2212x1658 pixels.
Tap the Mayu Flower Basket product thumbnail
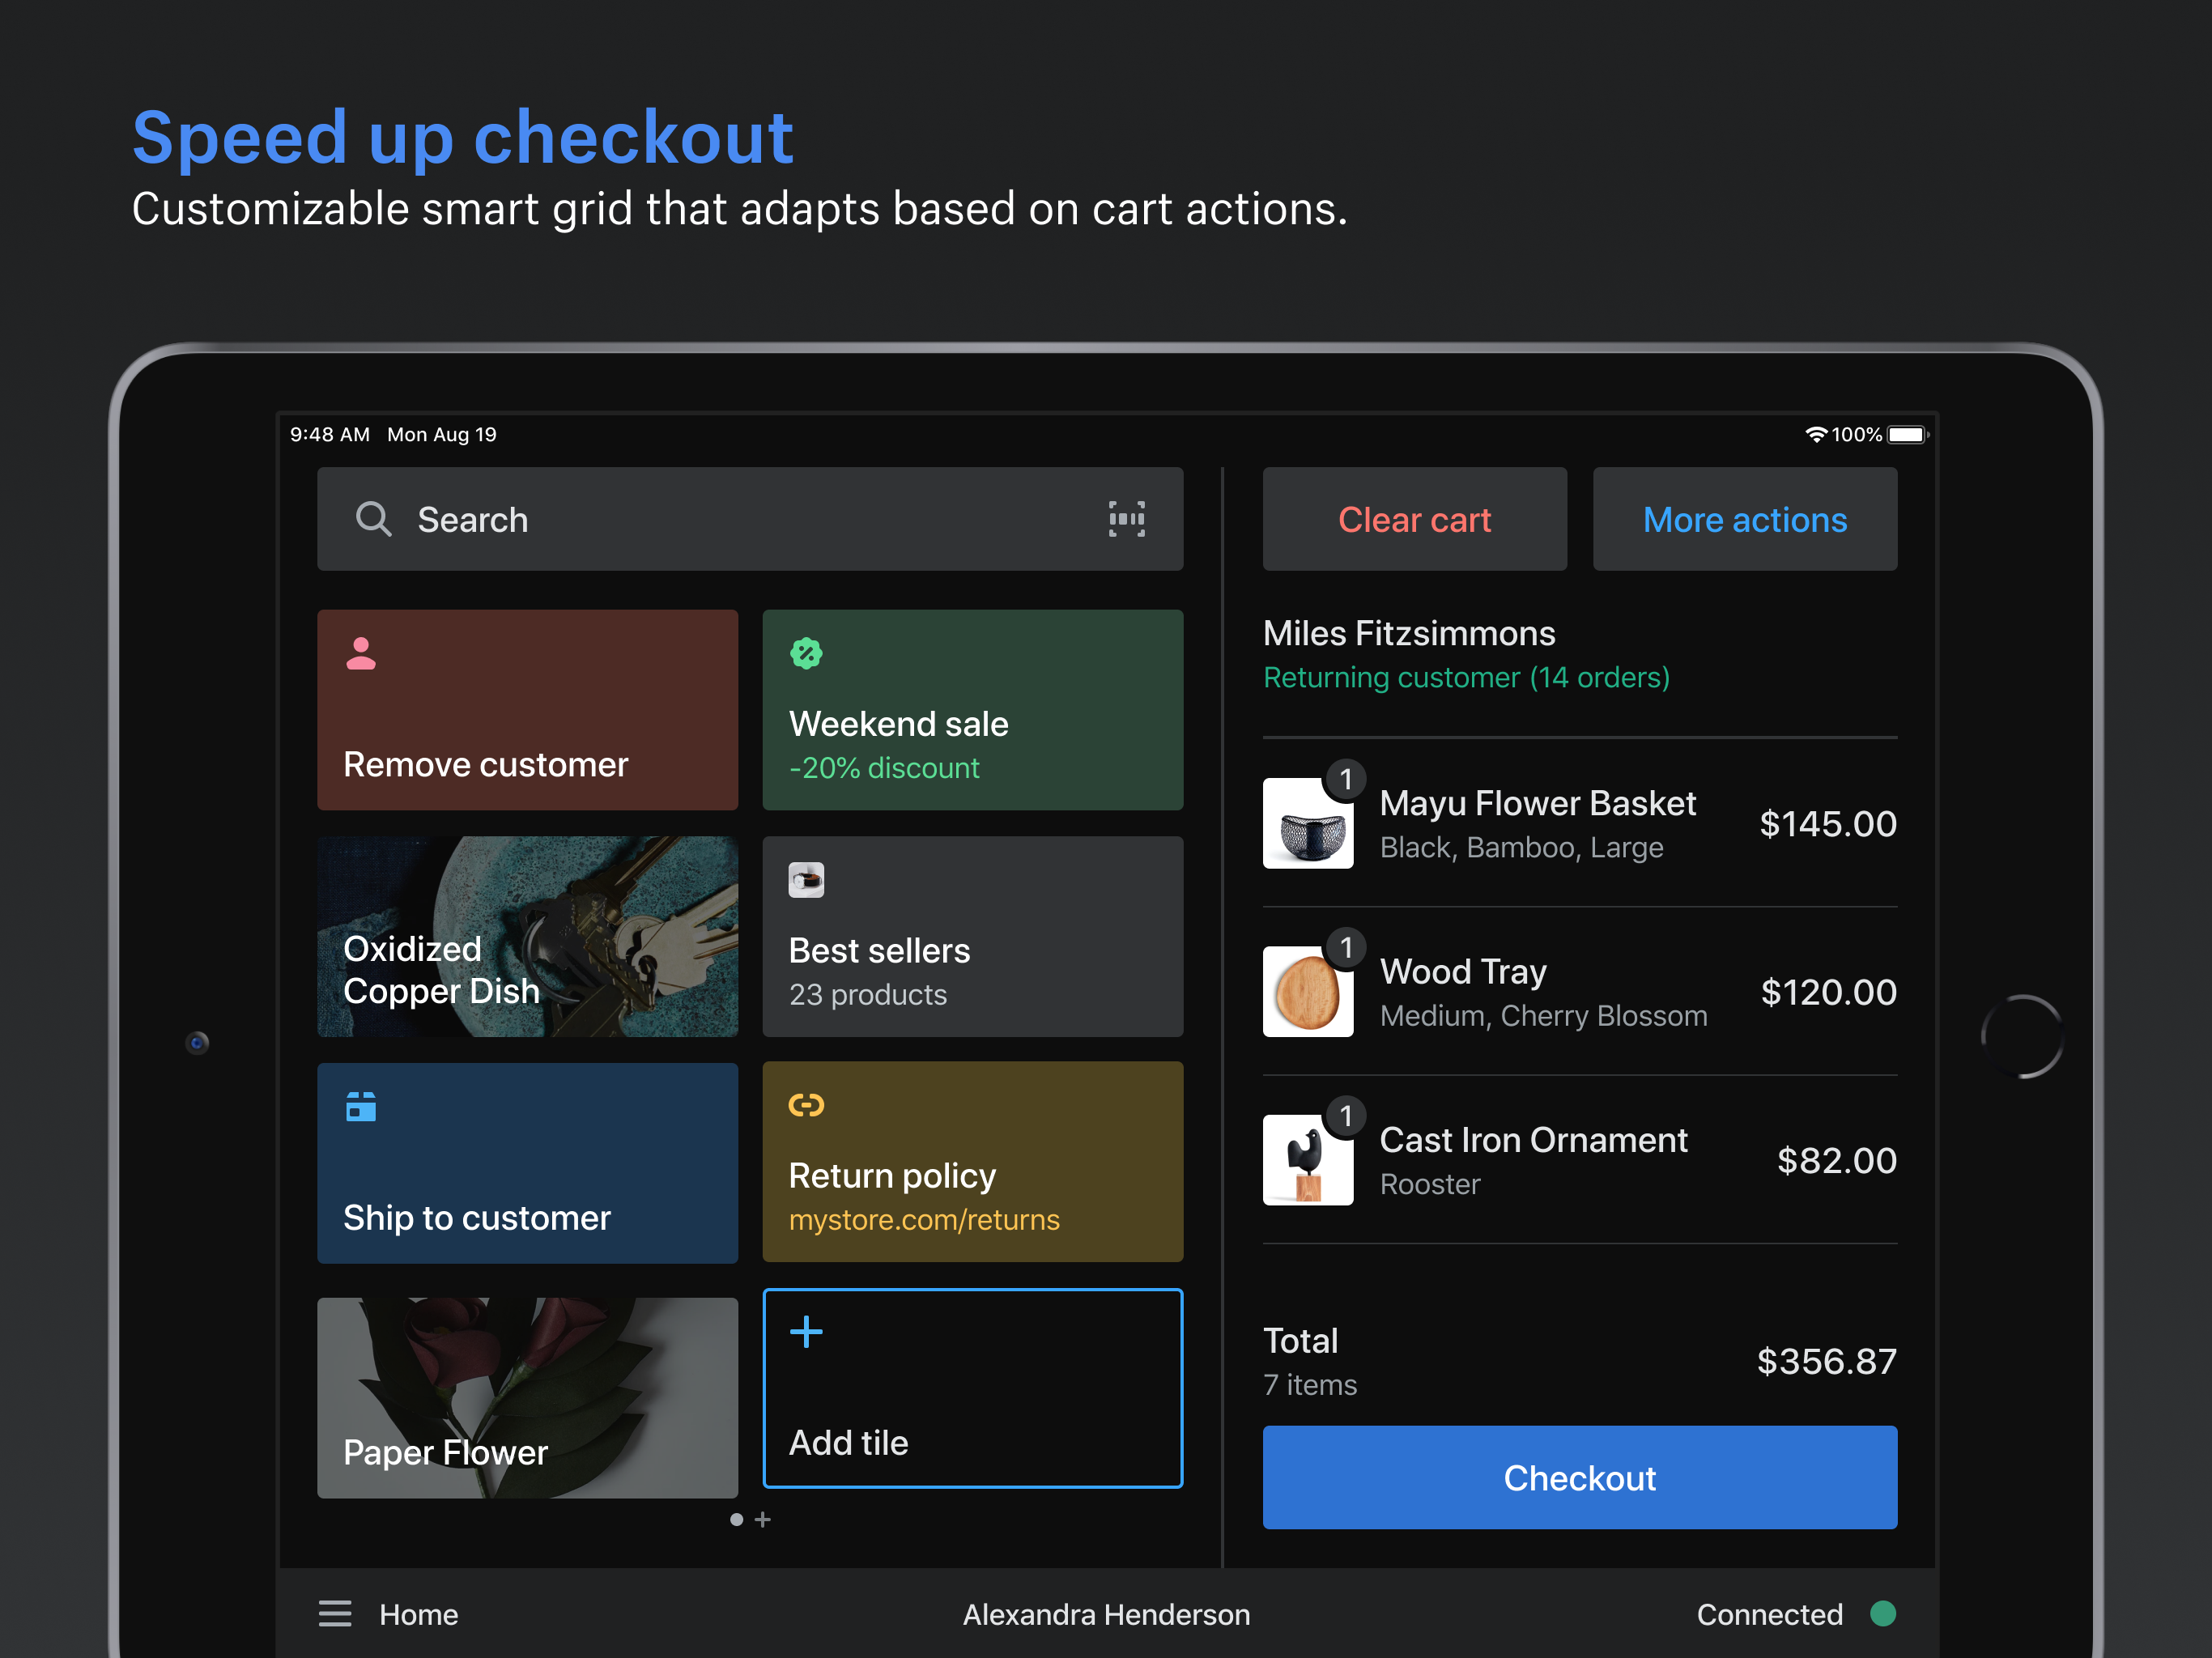[x=1308, y=823]
